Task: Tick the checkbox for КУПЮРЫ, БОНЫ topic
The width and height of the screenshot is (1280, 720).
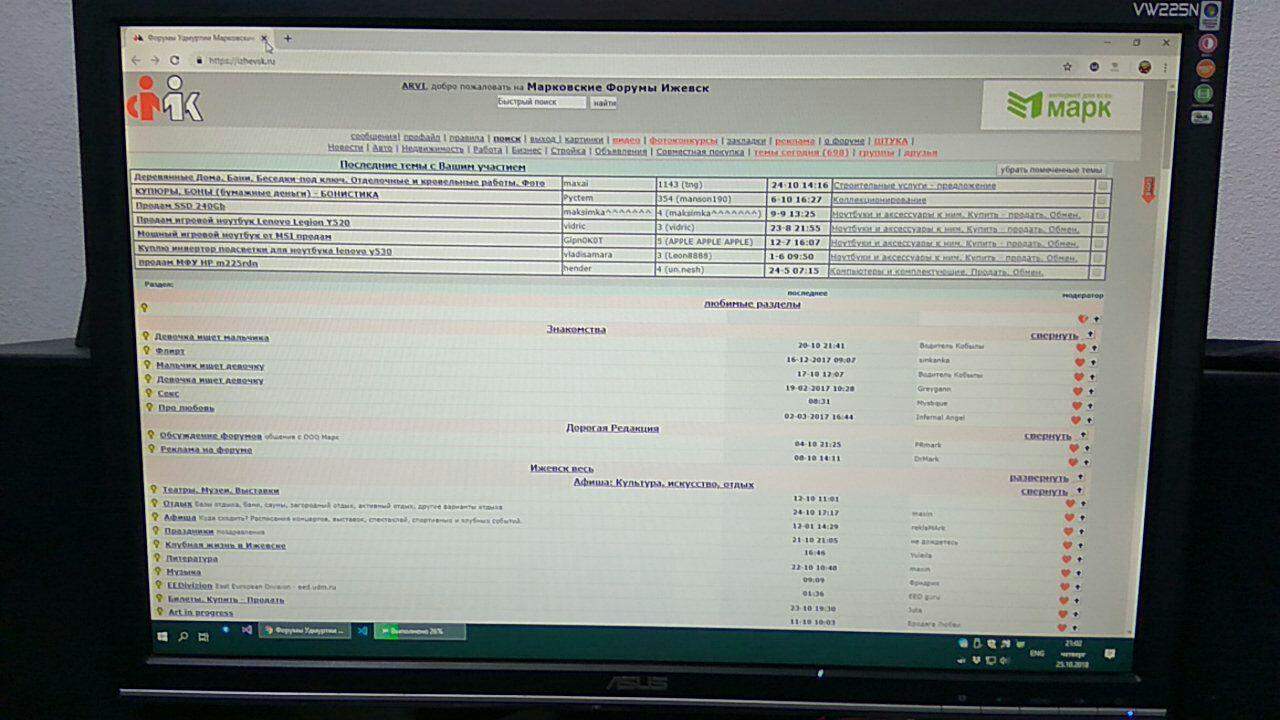Action: click(x=1100, y=200)
